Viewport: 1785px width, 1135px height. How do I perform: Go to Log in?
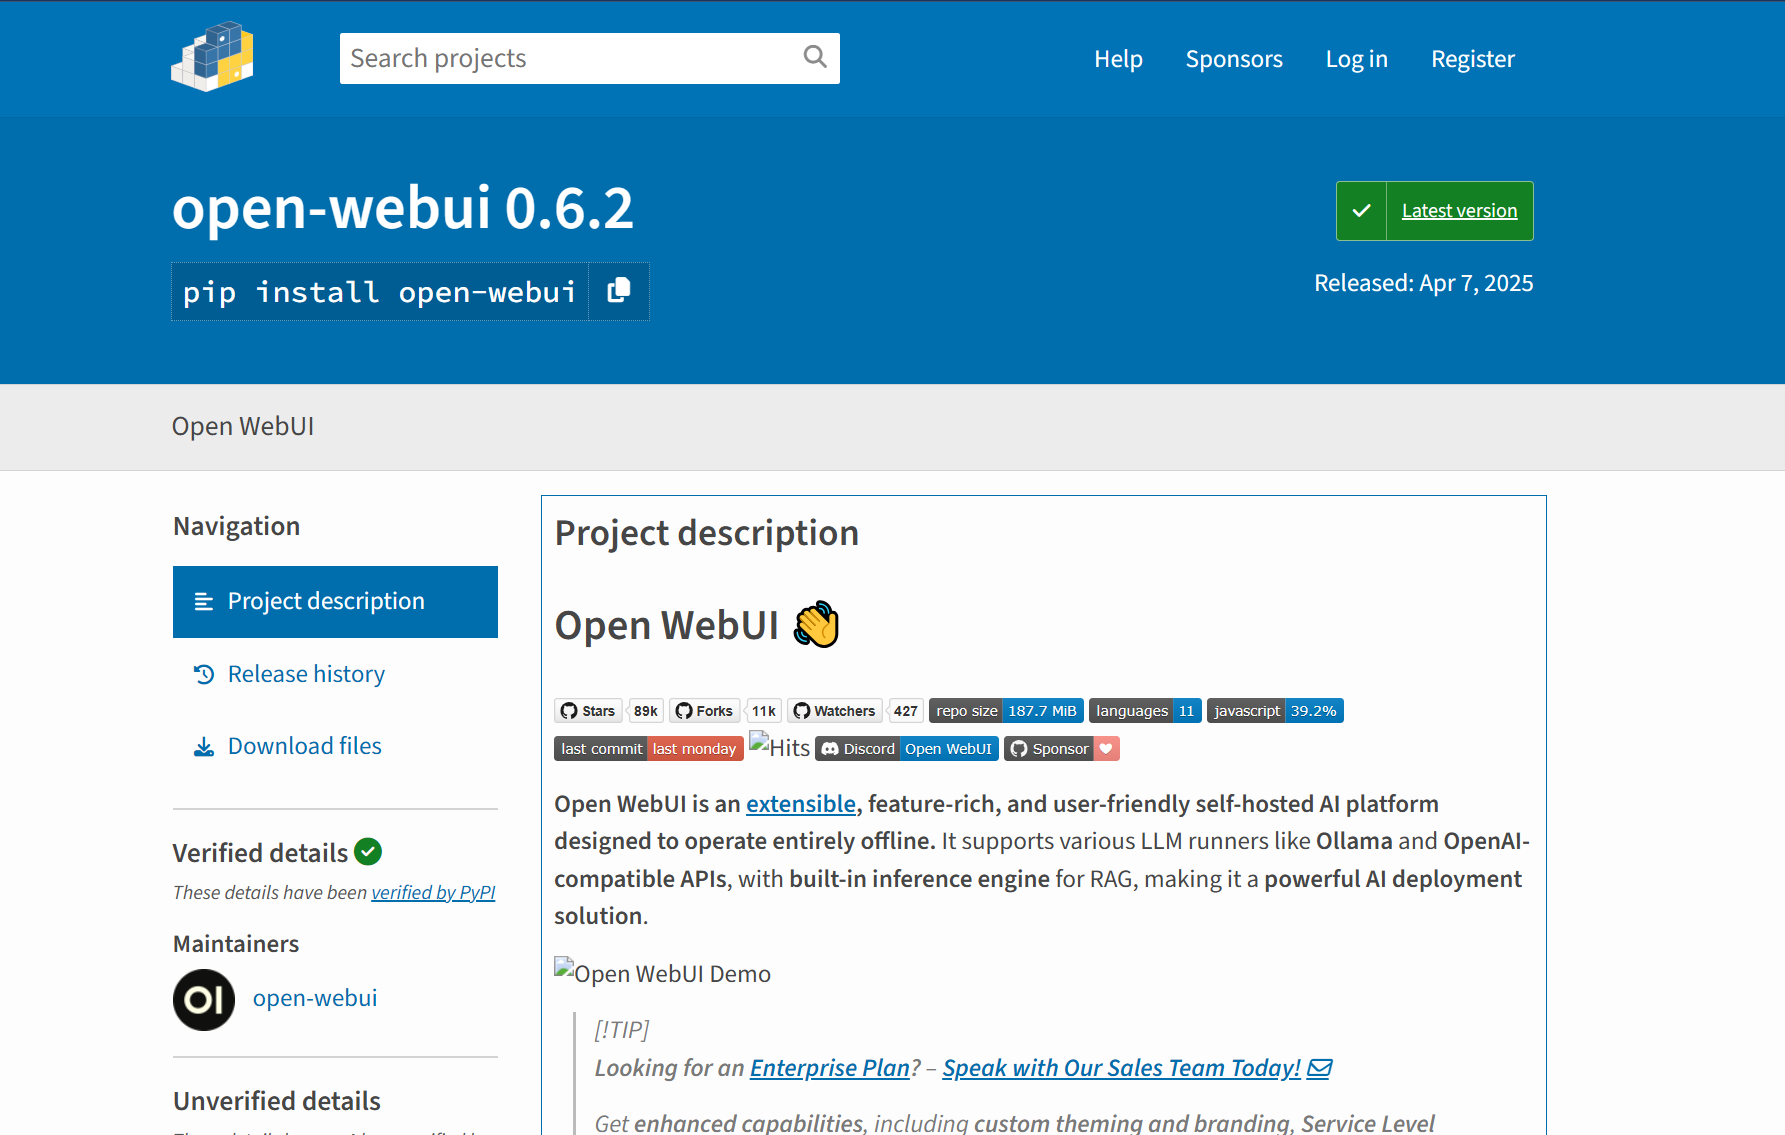1356,59
